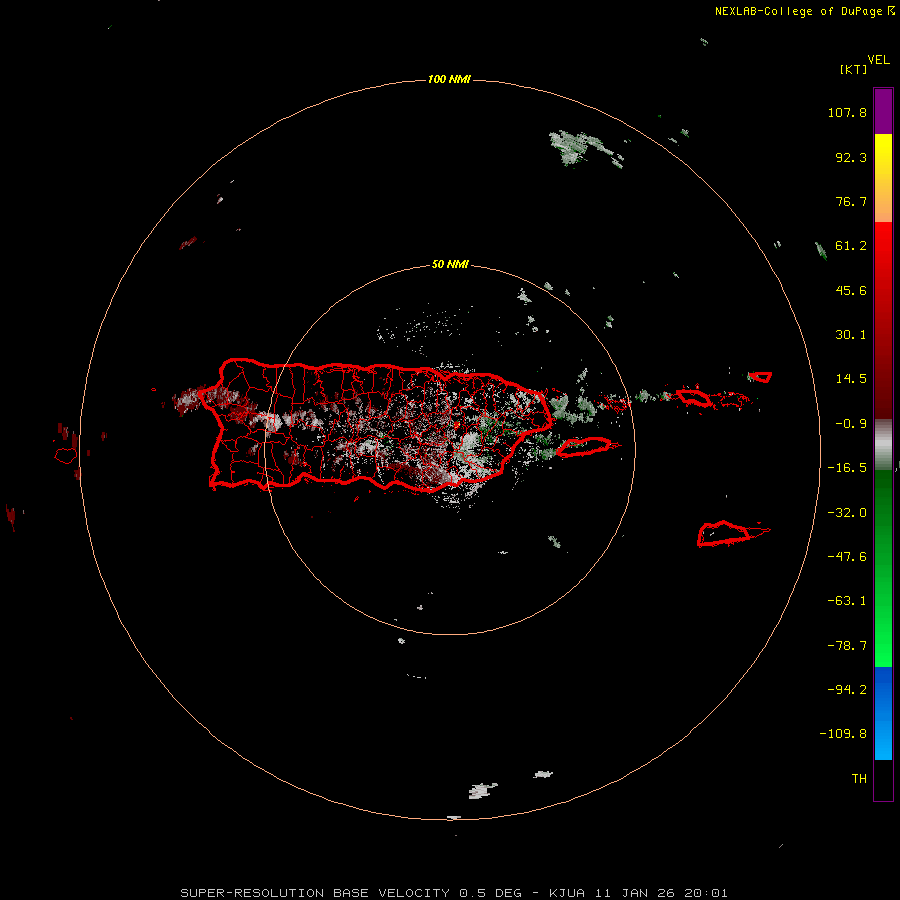
Task: Click the [KT] units label
Action: click(x=854, y=69)
